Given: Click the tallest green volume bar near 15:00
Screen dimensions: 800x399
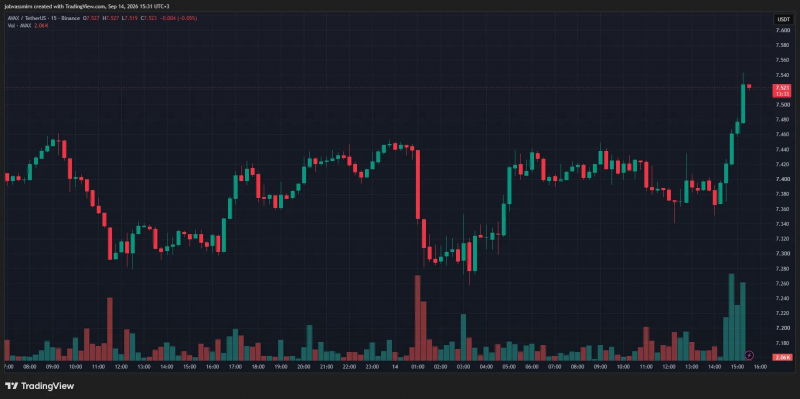Looking at the screenshot, I should click(x=731, y=317).
